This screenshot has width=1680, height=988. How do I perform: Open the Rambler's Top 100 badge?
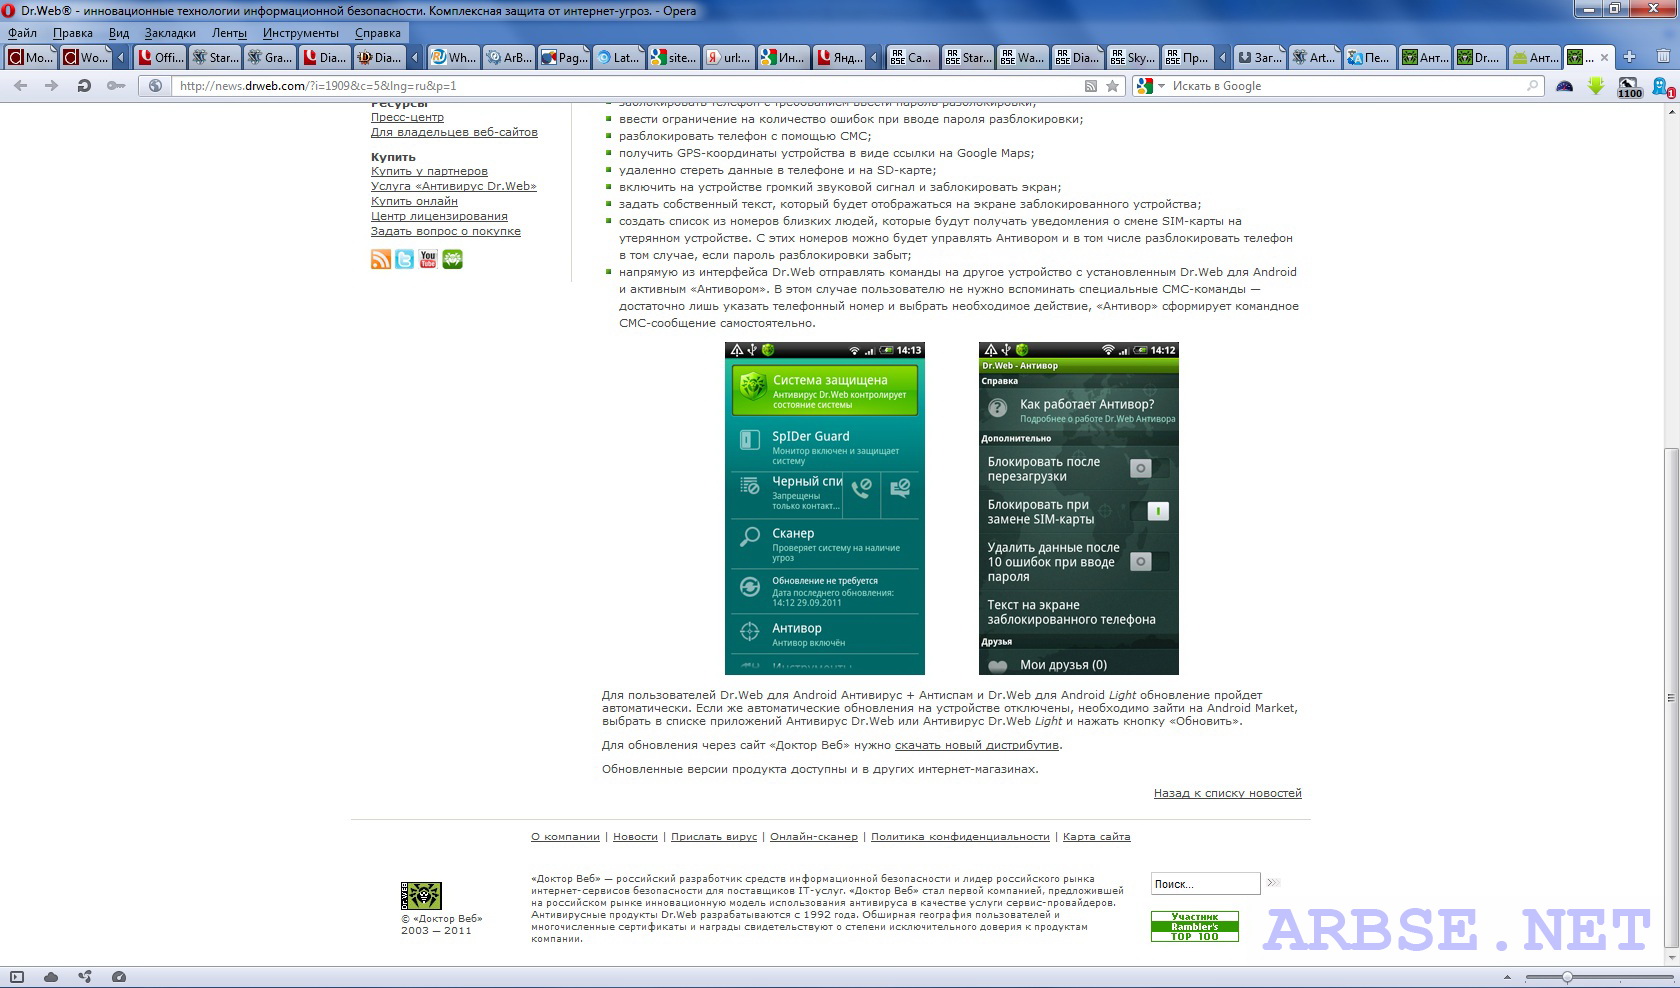point(1195,926)
